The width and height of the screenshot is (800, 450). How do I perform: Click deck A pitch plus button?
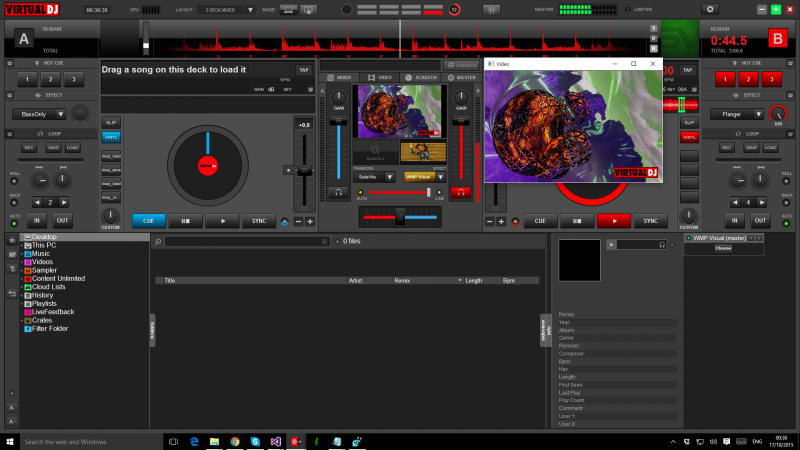pyautogui.click(x=310, y=221)
